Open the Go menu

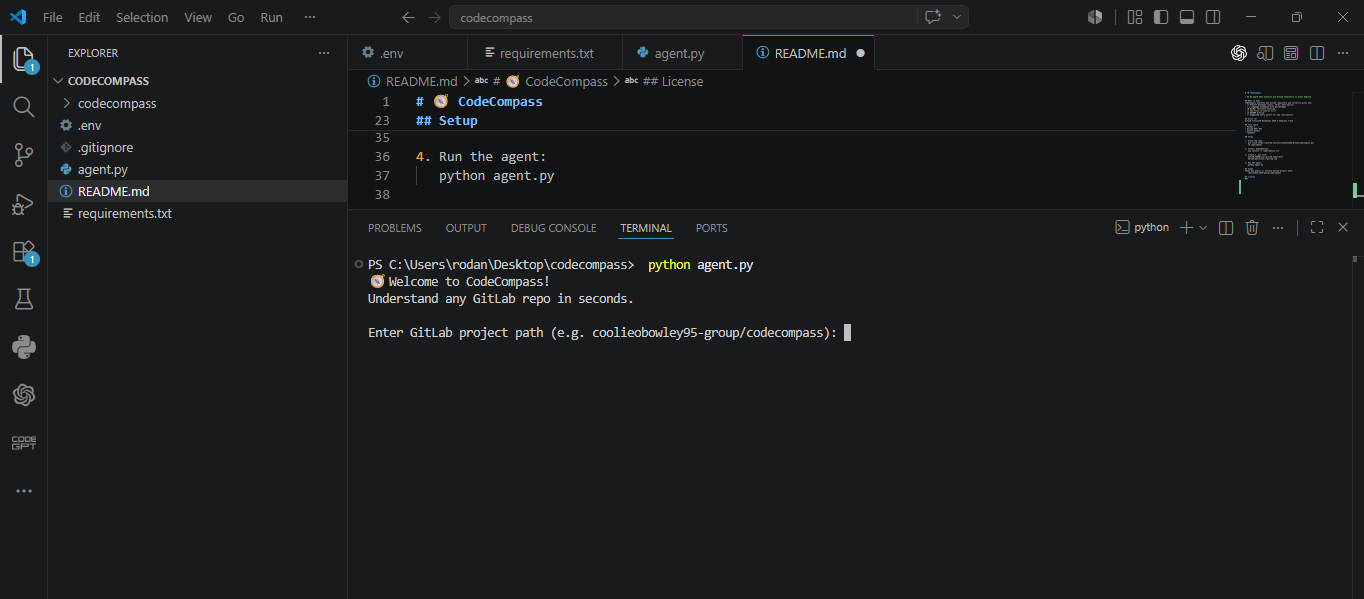click(236, 17)
